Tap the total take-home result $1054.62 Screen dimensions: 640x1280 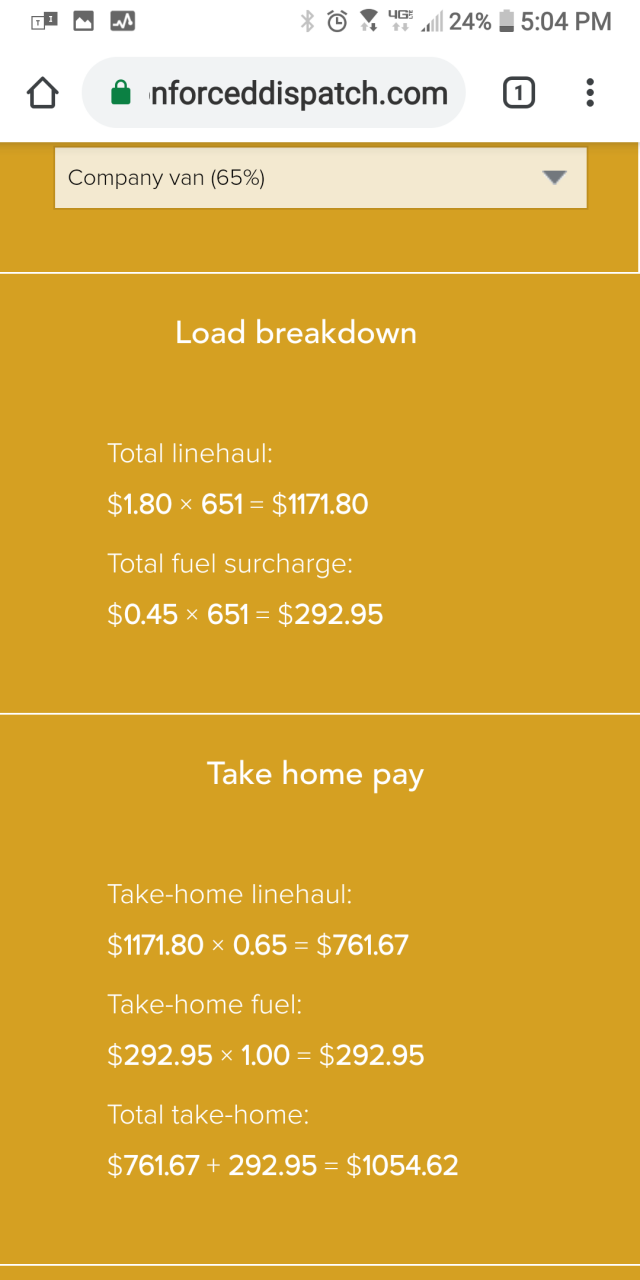click(x=402, y=1165)
